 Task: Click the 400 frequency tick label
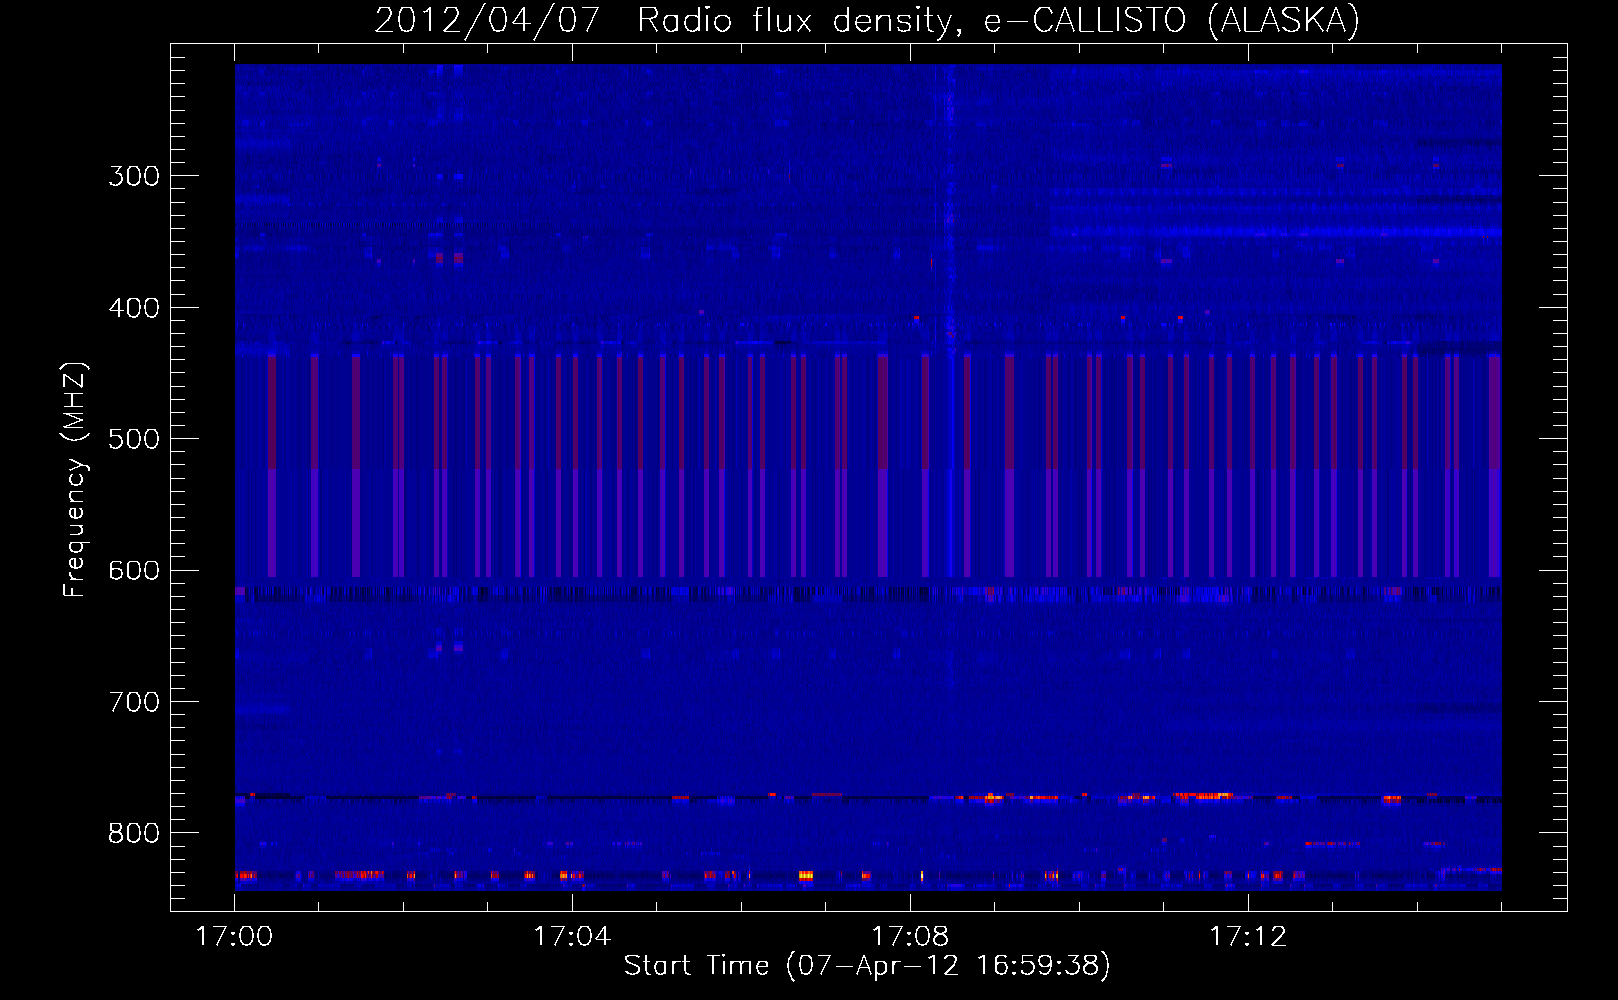(134, 308)
